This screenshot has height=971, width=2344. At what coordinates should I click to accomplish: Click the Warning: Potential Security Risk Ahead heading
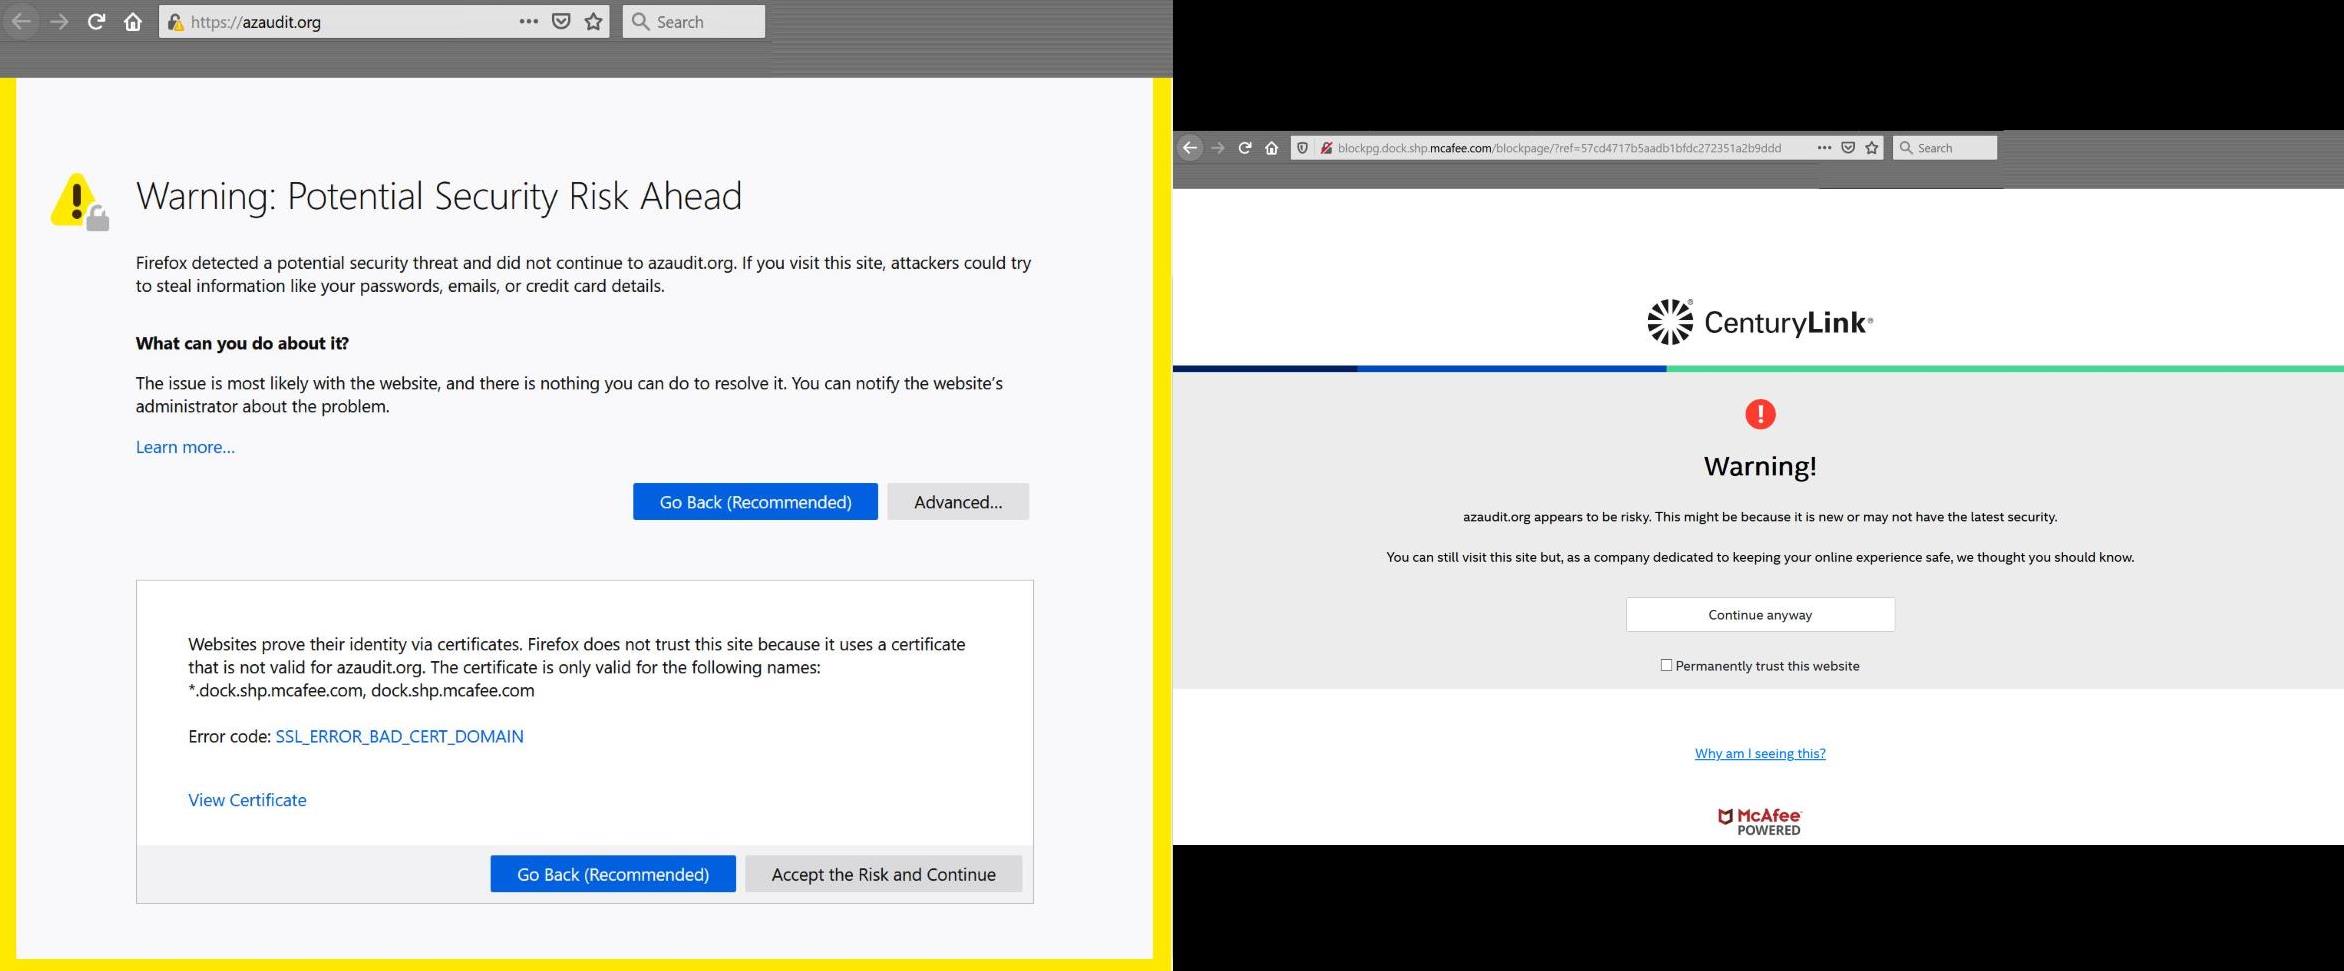click(x=439, y=196)
